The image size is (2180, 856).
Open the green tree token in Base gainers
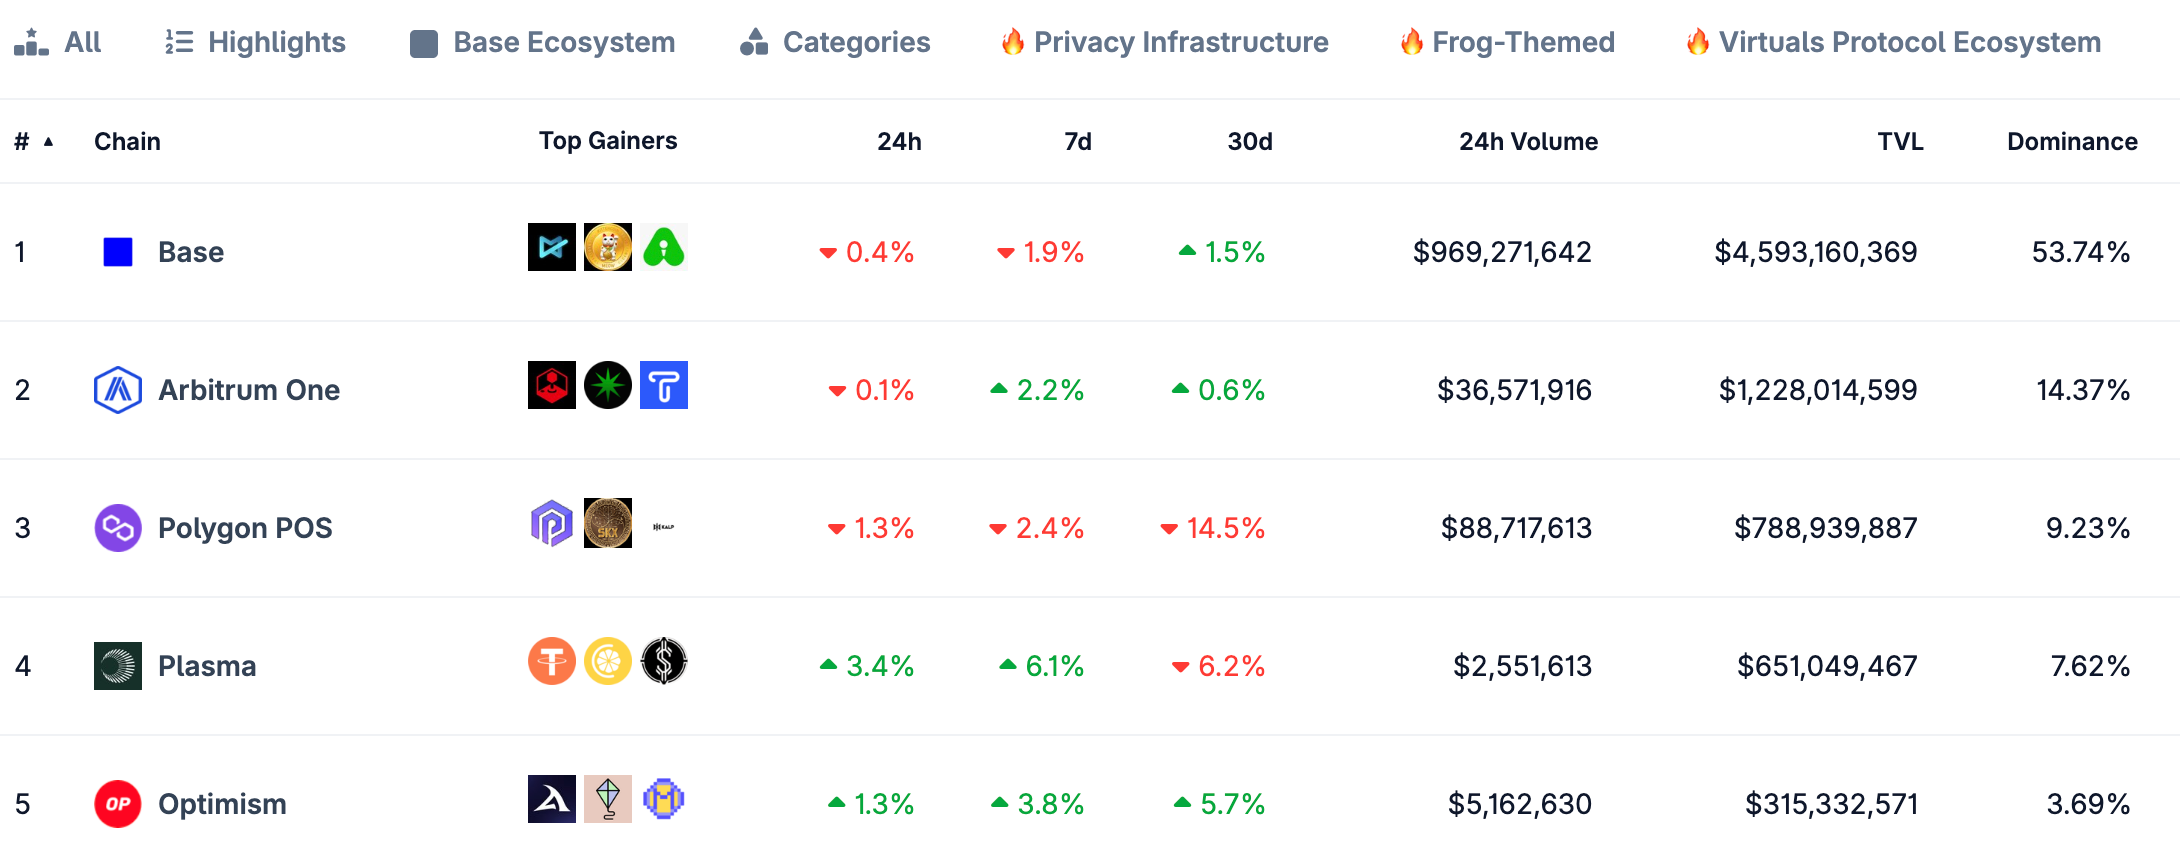664,247
